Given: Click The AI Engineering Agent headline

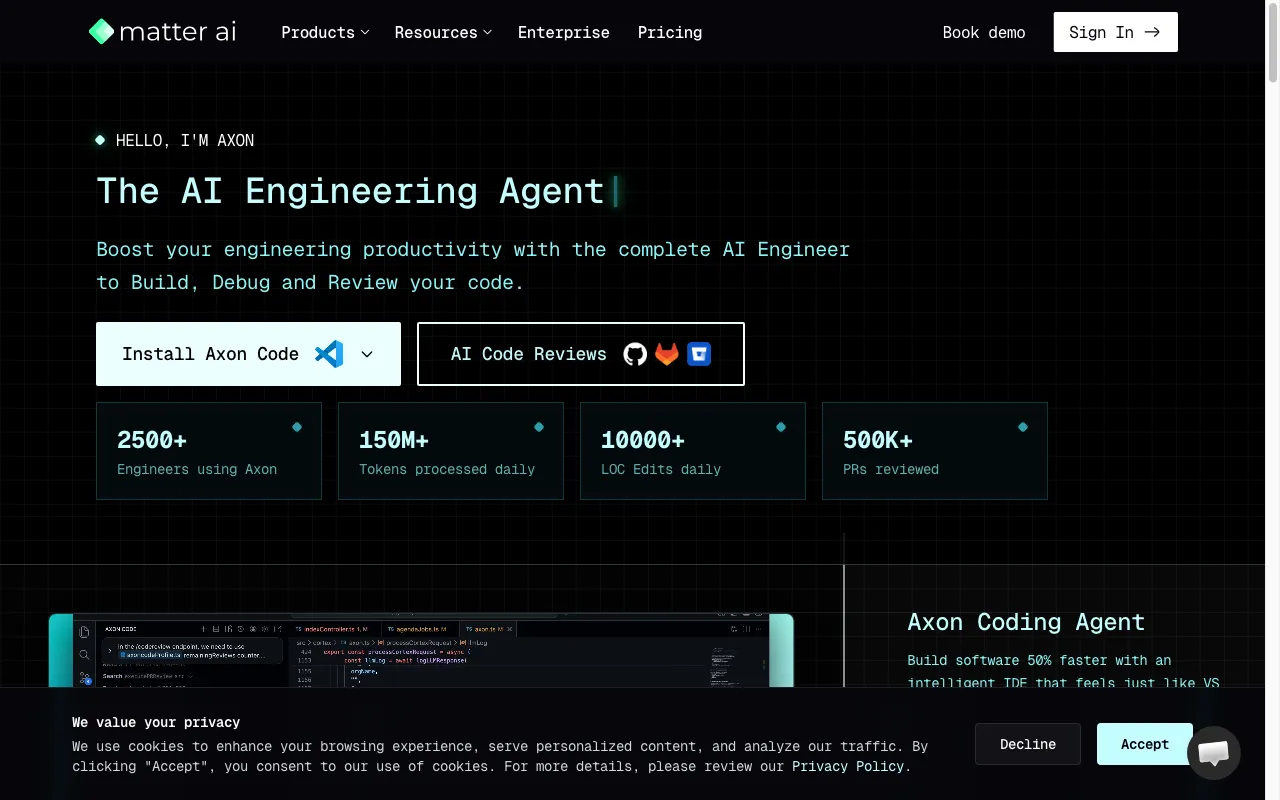Looking at the screenshot, I should [351, 191].
